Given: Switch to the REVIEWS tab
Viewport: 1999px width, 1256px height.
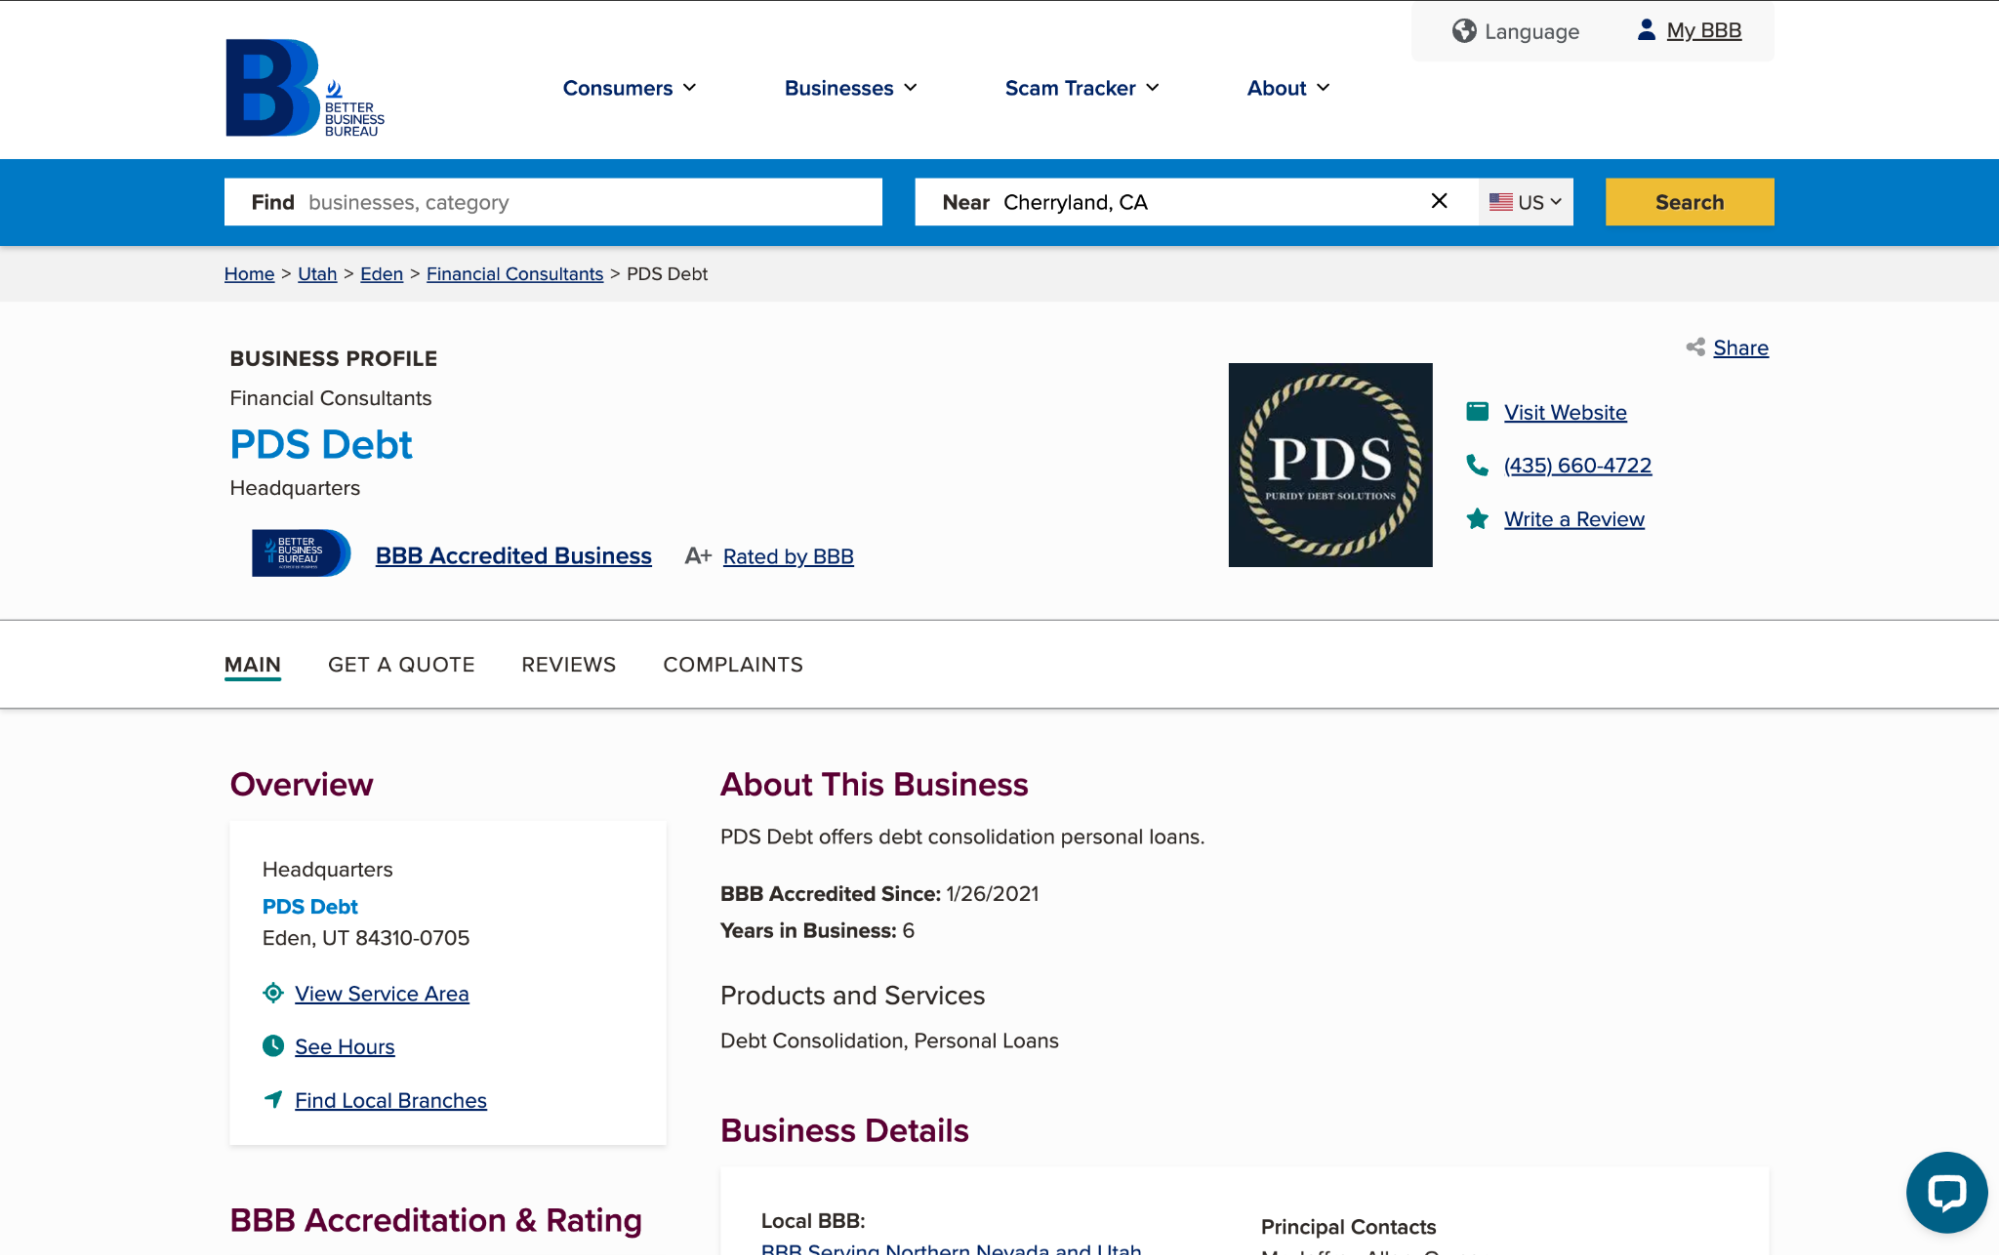Looking at the screenshot, I should coord(568,665).
